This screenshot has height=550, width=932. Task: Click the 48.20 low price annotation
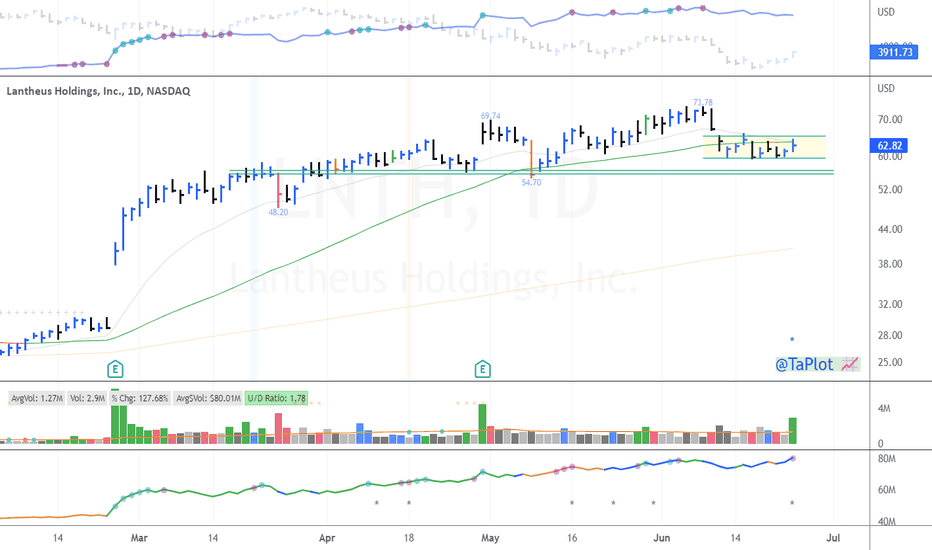point(278,212)
